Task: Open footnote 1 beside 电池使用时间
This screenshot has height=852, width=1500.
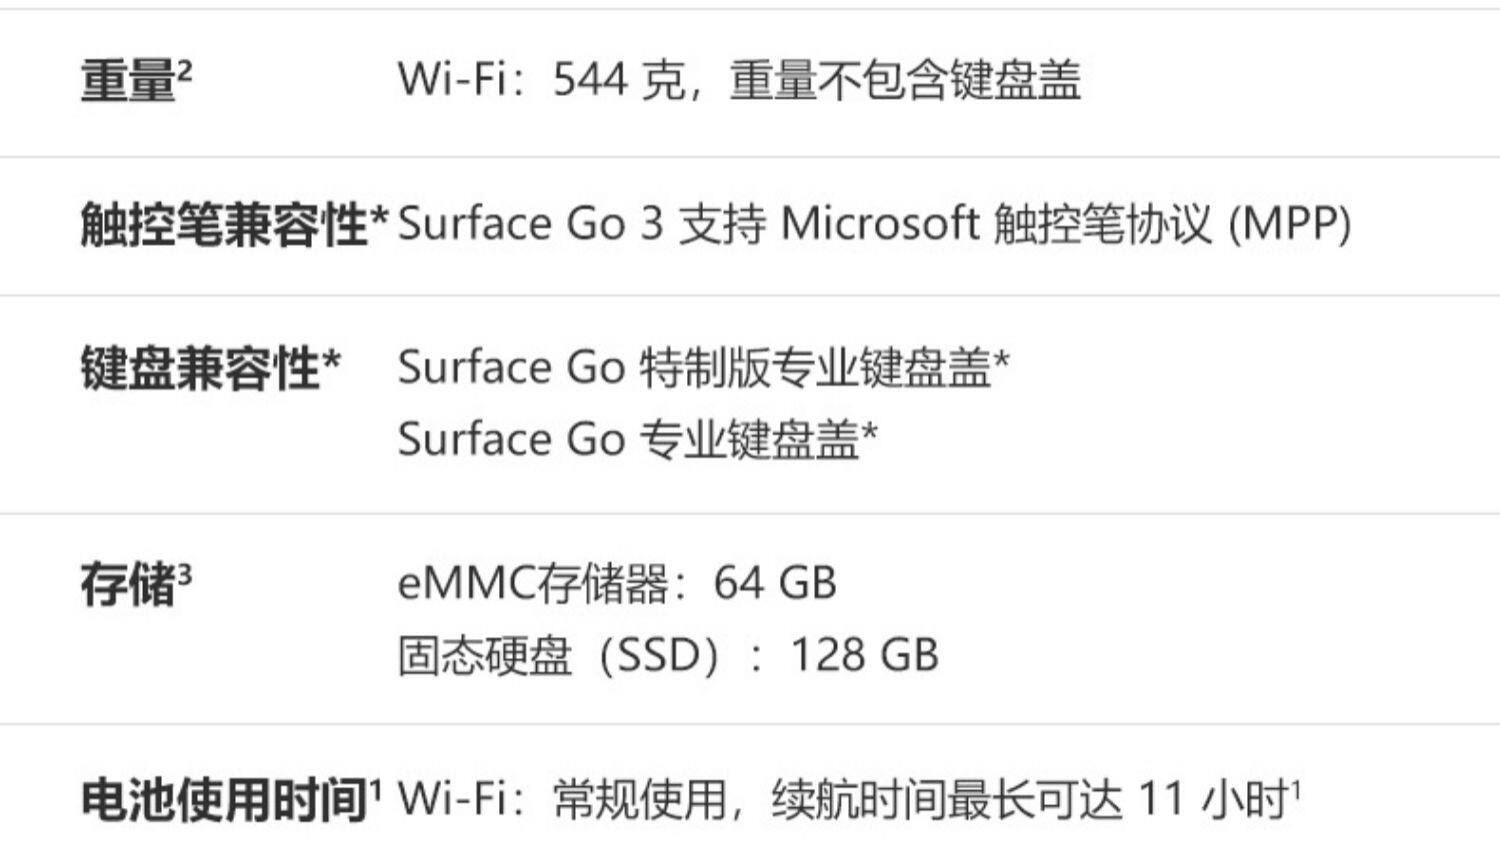Action: pos(376,790)
